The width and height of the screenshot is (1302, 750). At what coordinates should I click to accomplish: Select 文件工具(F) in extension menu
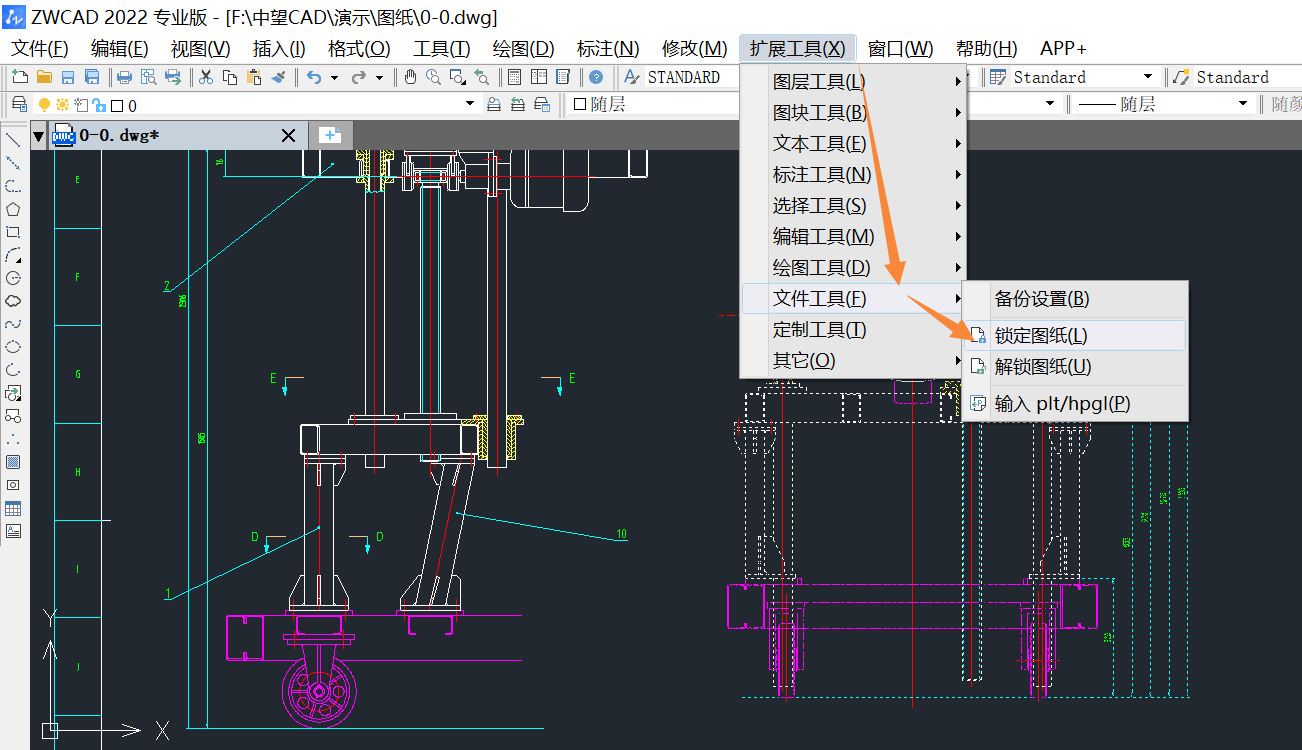(x=855, y=298)
